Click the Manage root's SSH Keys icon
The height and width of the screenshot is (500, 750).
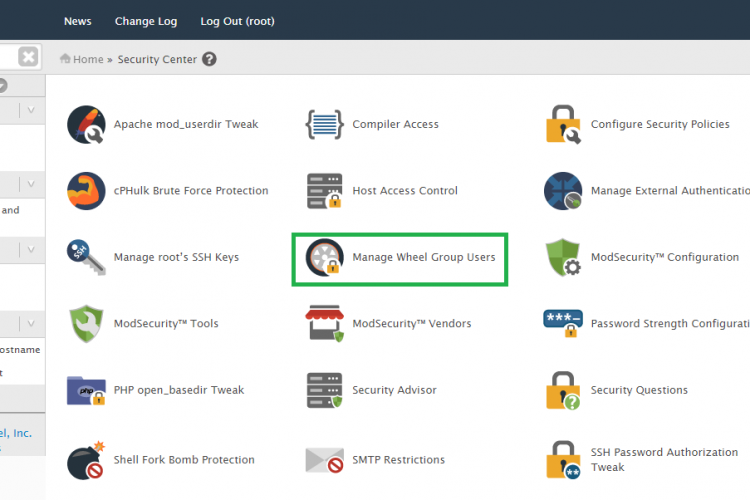[86, 257]
